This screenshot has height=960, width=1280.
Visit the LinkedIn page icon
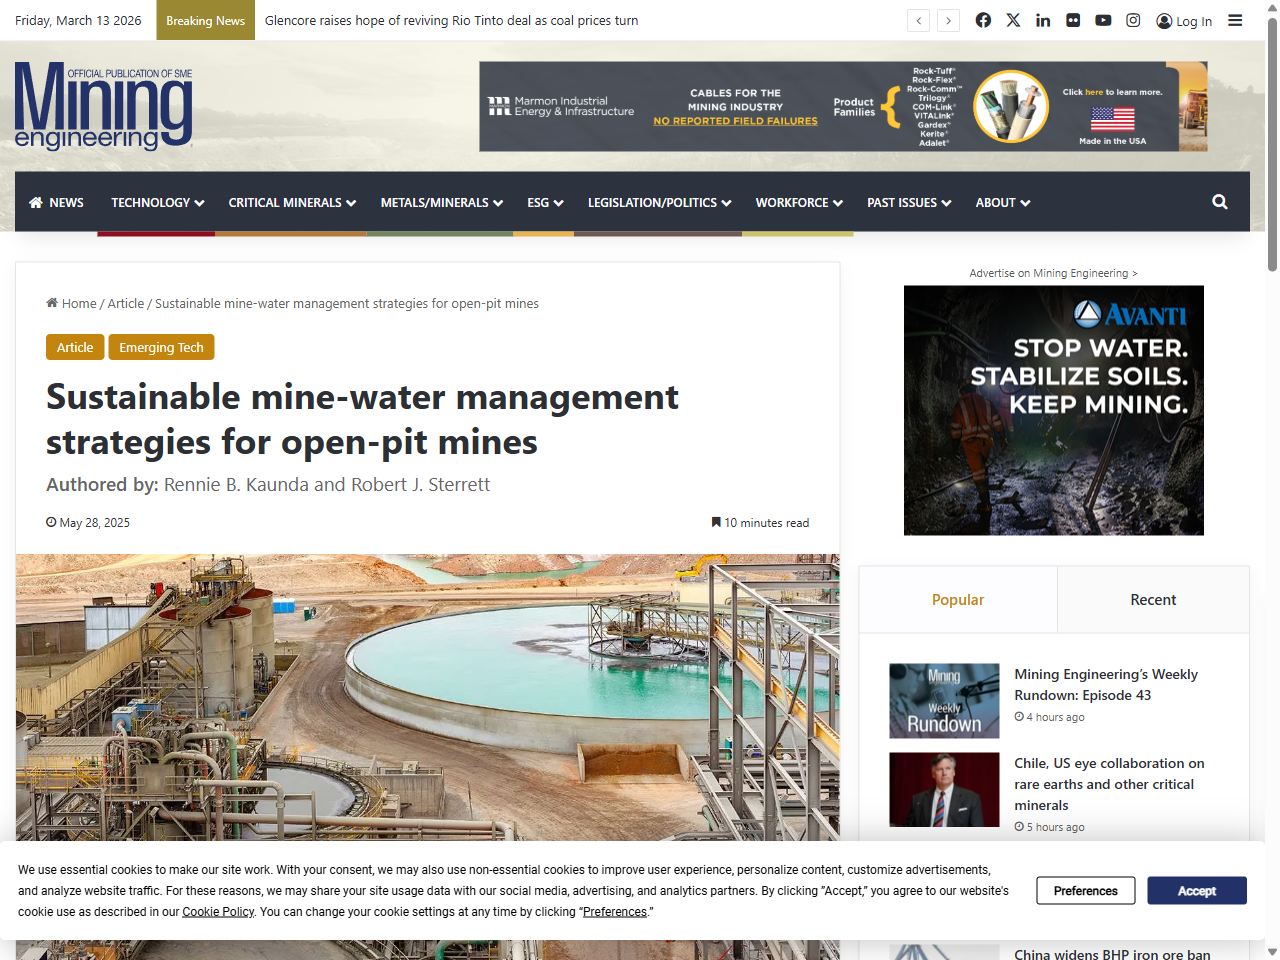[1043, 20]
